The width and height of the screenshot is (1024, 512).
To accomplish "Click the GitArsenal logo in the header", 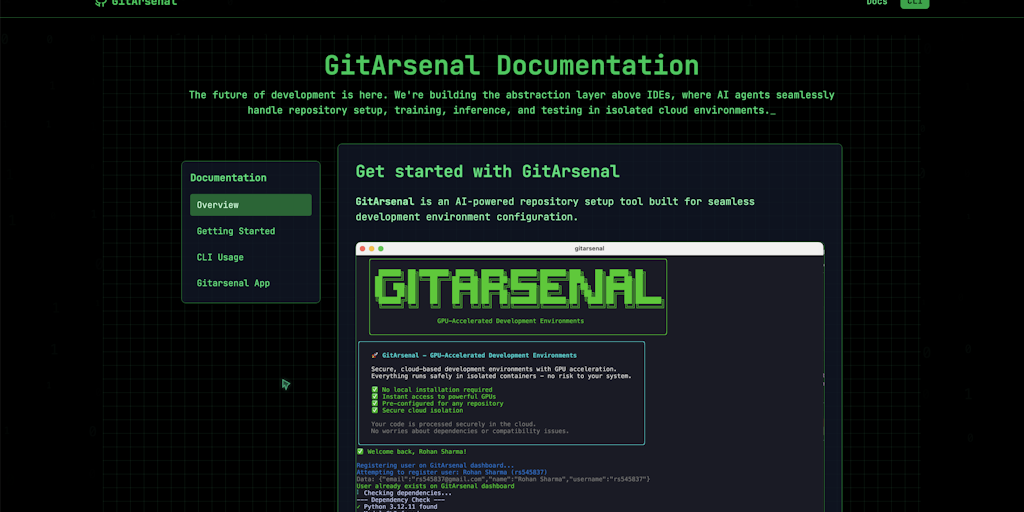I will pyautogui.click(x=136, y=2).
